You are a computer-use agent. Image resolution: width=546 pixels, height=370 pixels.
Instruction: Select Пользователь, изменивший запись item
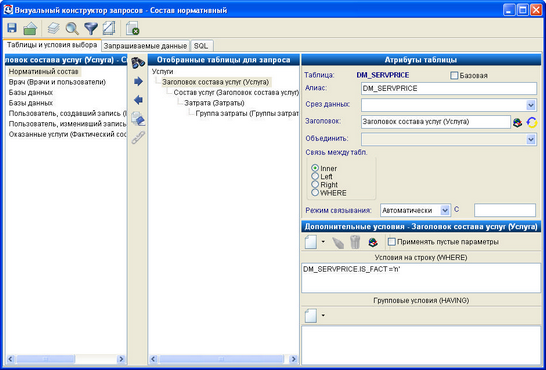click(67, 124)
